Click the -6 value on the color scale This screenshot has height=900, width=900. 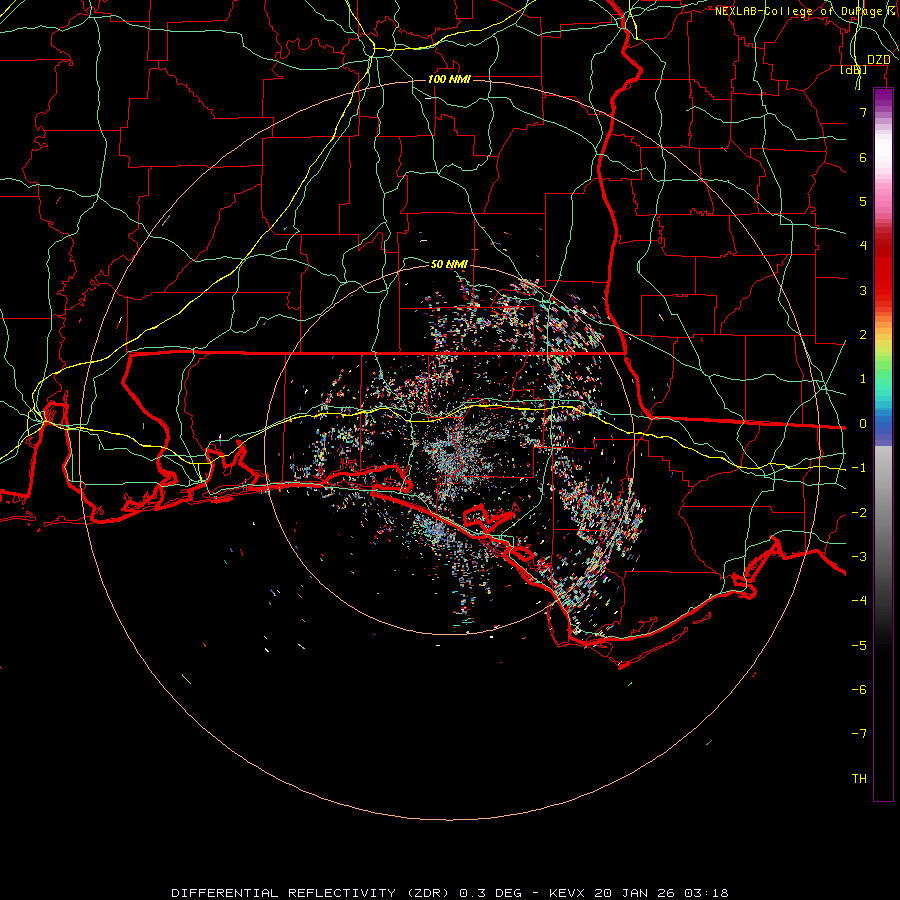[859, 690]
